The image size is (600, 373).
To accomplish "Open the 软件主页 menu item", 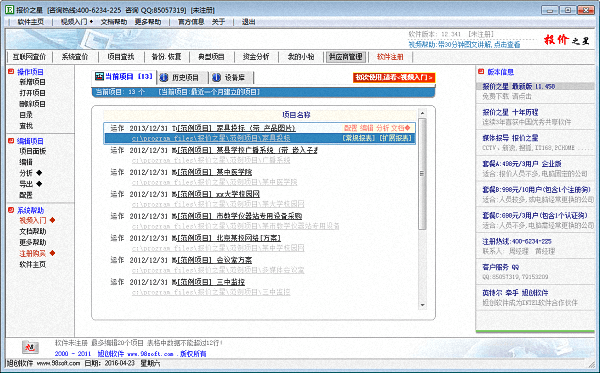I will click(x=31, y=22).
